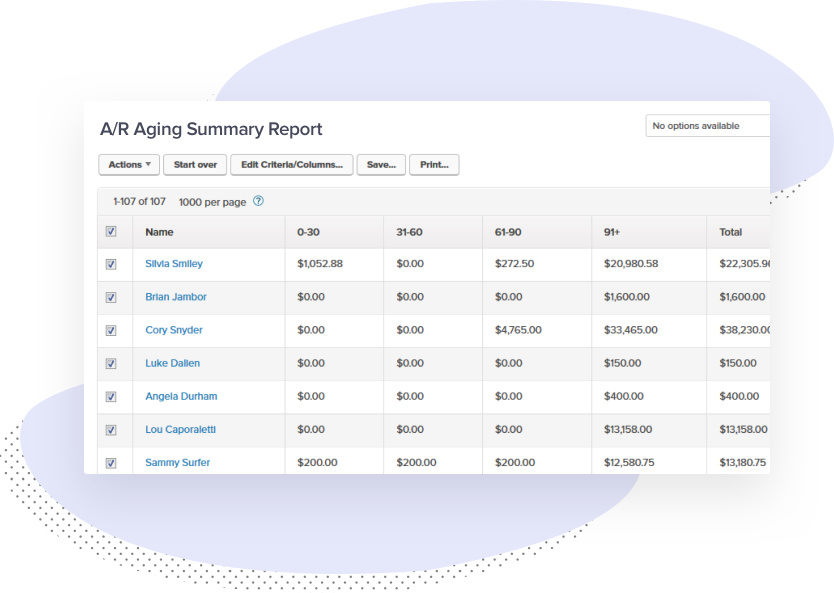The image size is (834, 593).
Task: Toggle the select-all header checkbox
Action: (x=111, y=231)
